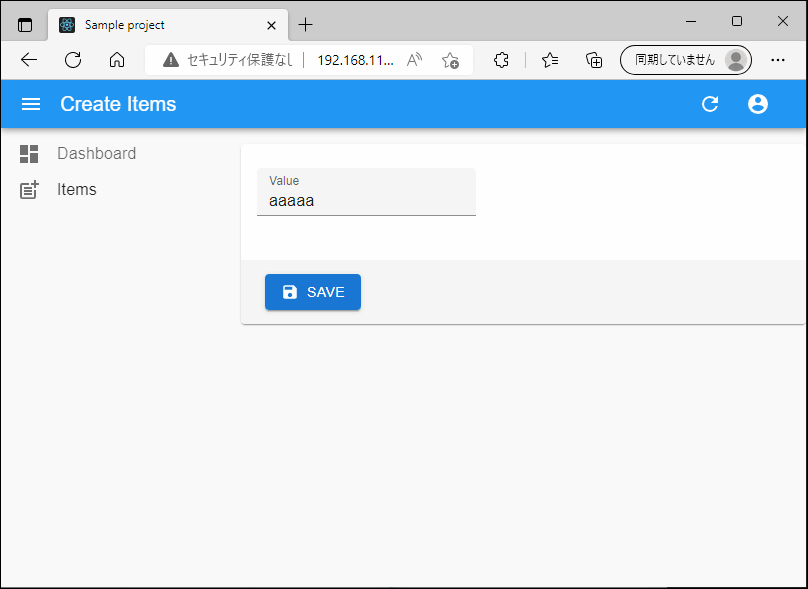Click the Value input field containing aaaaa
808x589 pixels.
tap(366, 192)
